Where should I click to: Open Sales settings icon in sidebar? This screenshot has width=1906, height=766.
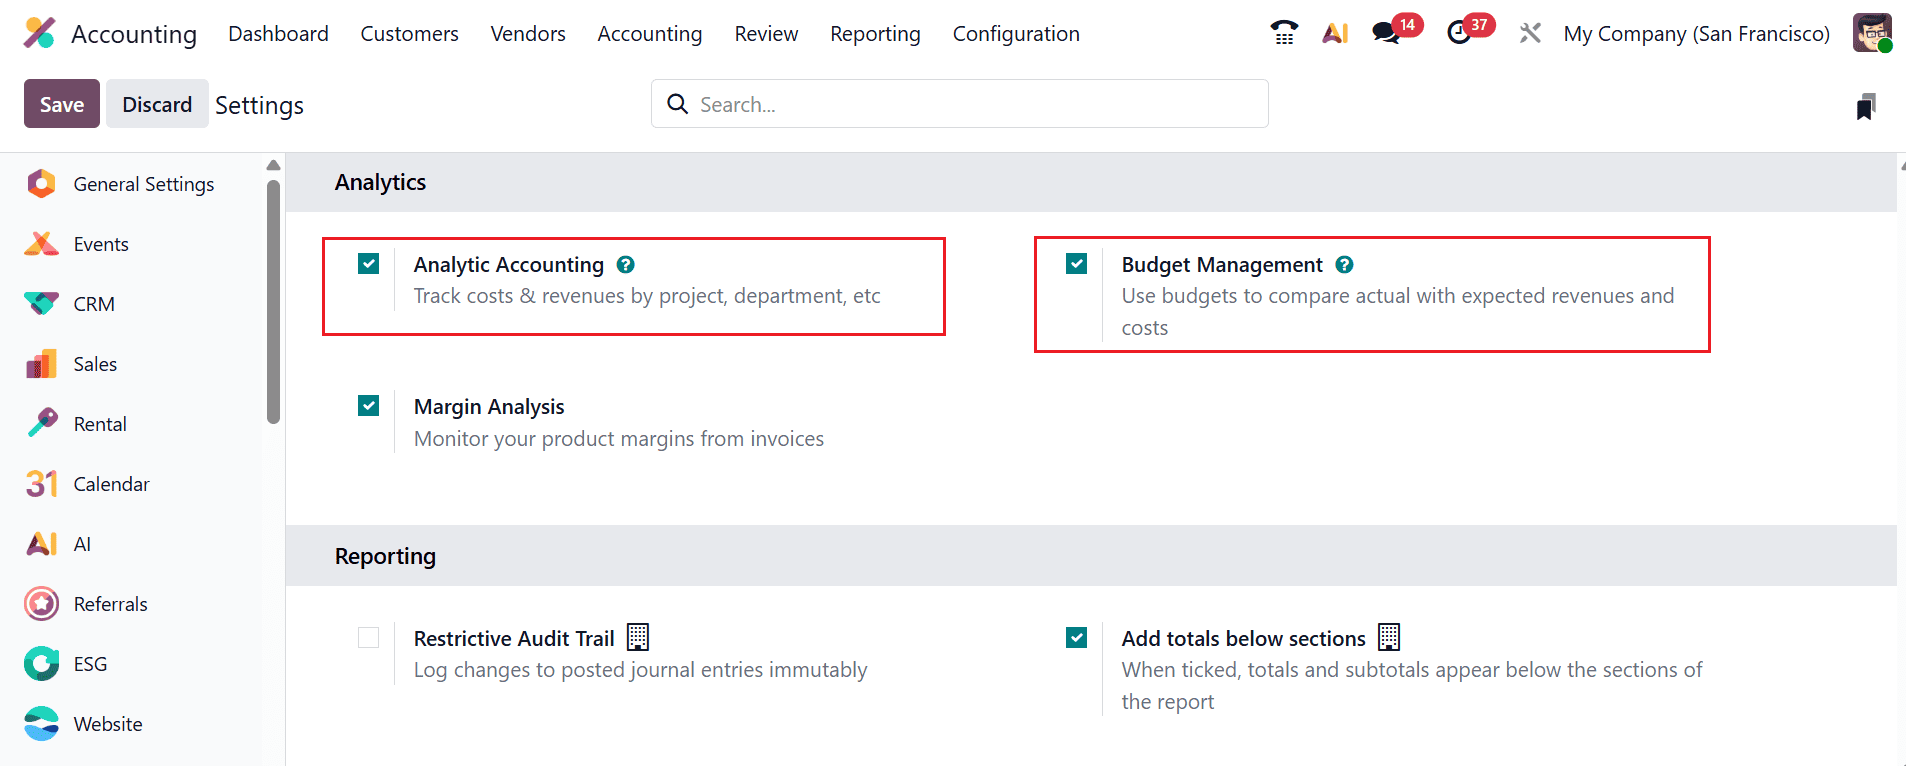(41, 364)
